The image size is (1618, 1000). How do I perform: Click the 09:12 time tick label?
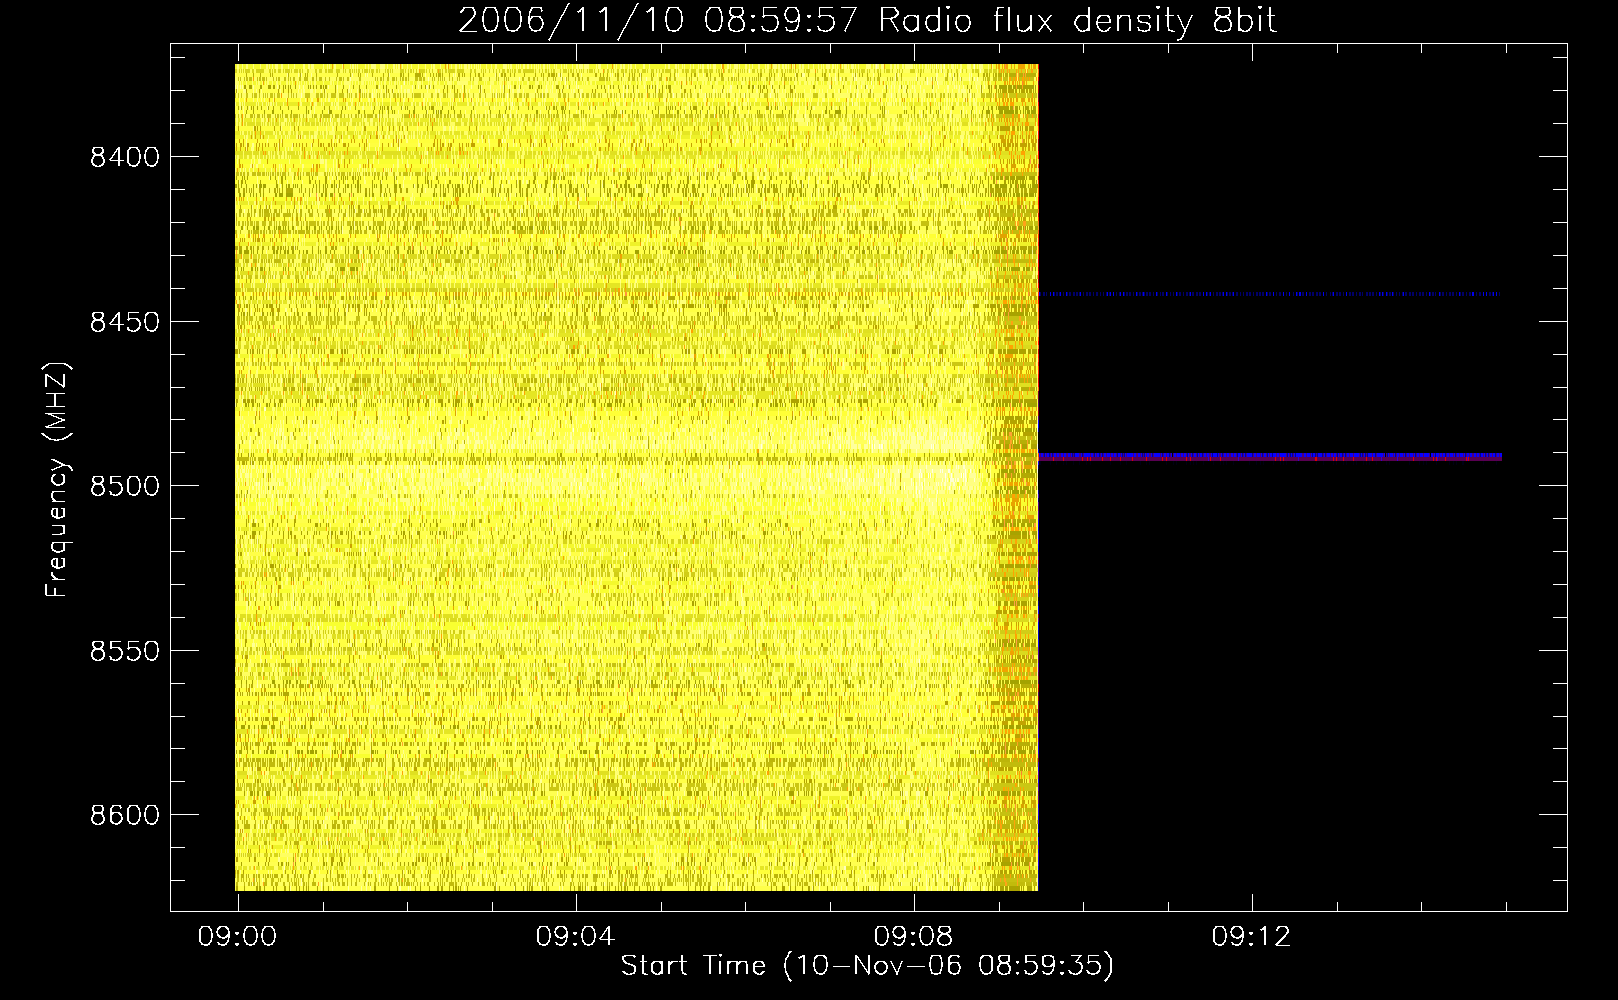pos(1251,937)
